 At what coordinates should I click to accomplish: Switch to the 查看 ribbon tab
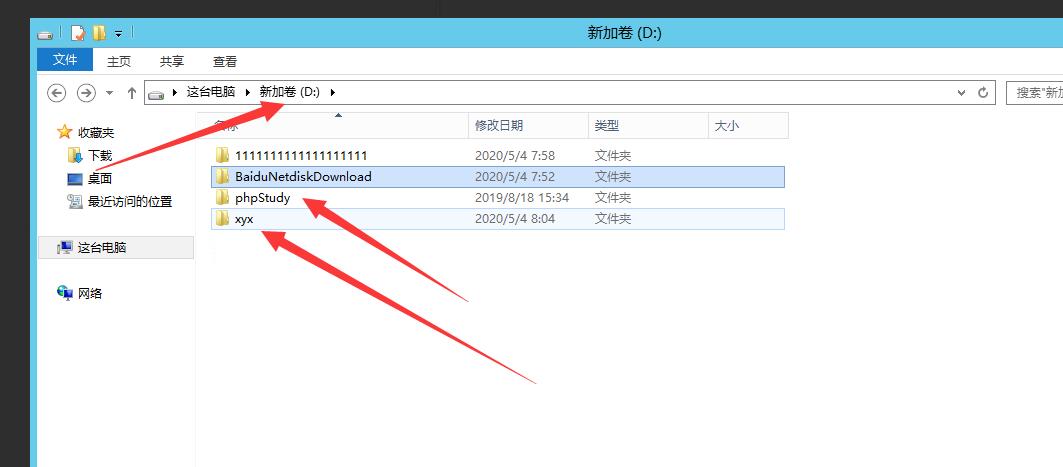click(x=225, y=61)
